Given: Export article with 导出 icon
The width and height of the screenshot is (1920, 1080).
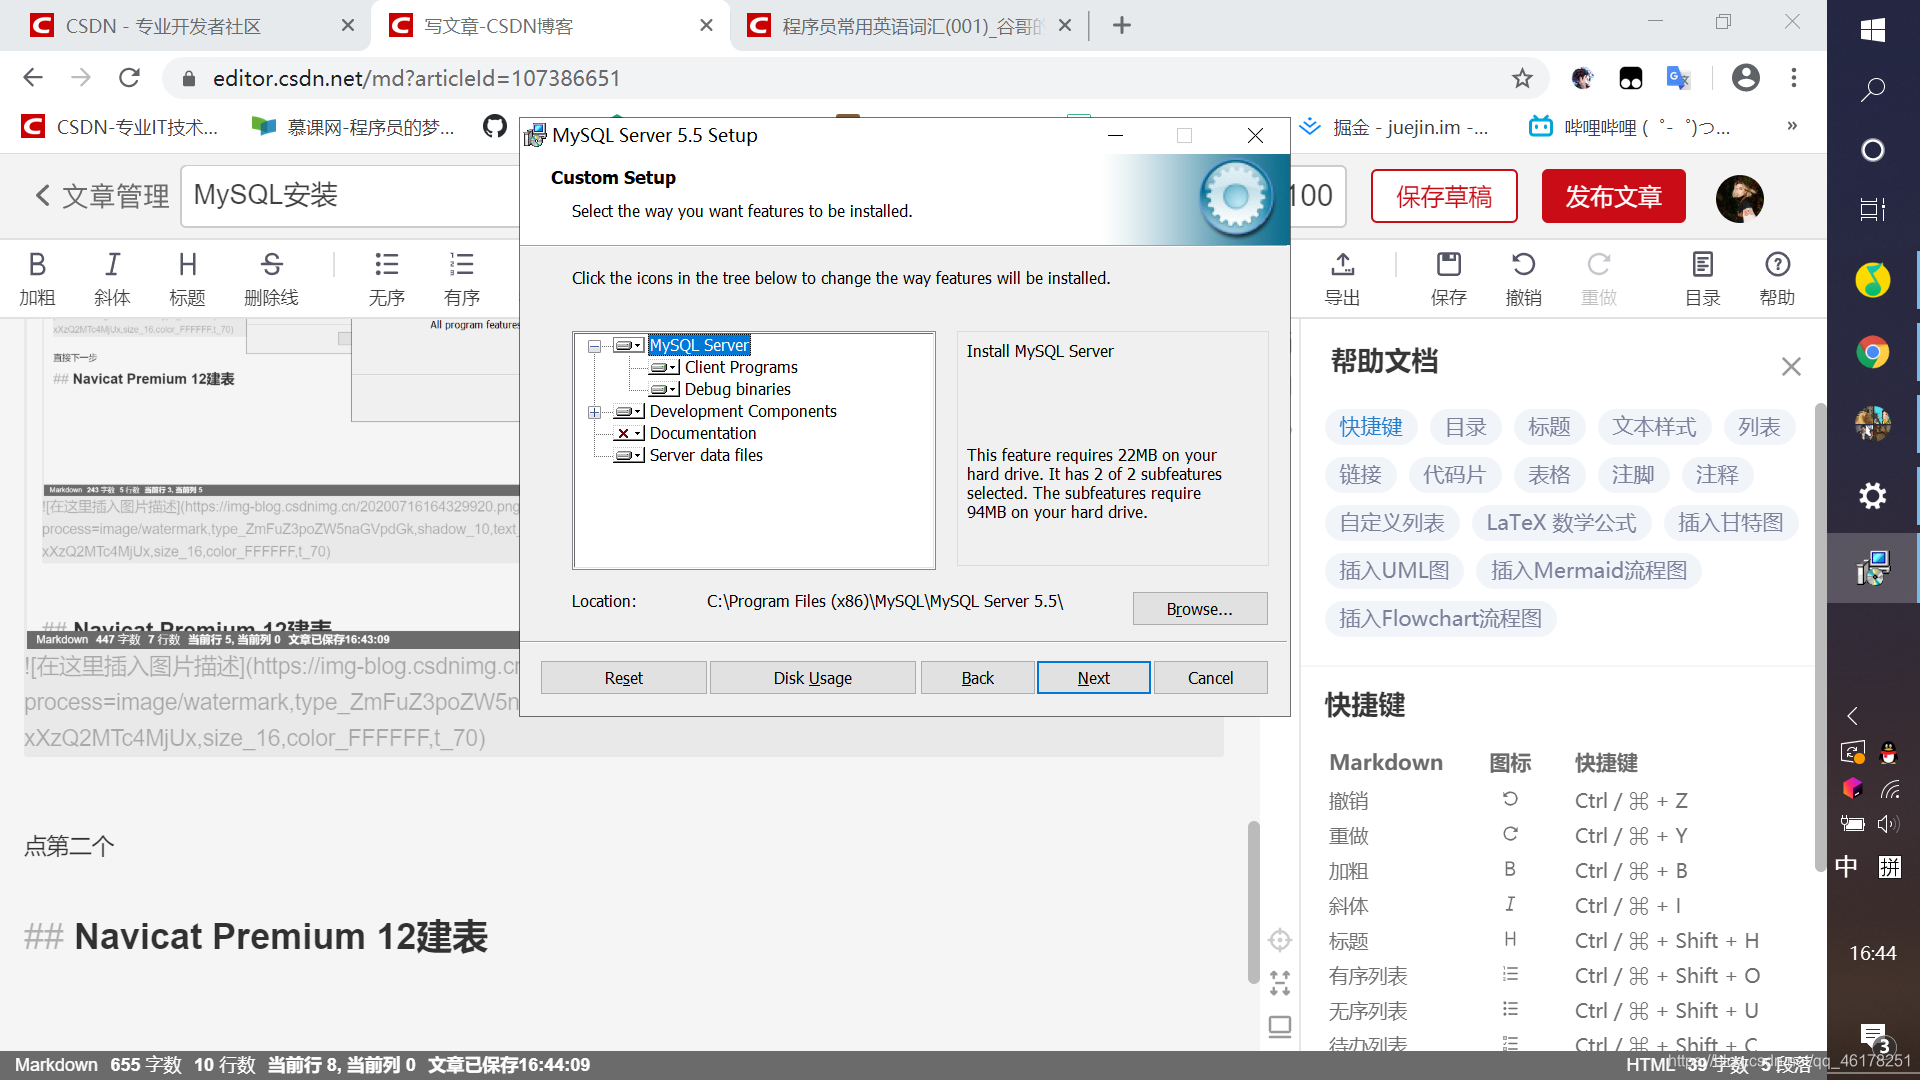Looking at the screenshot, I should click(x=1342, y=279).
